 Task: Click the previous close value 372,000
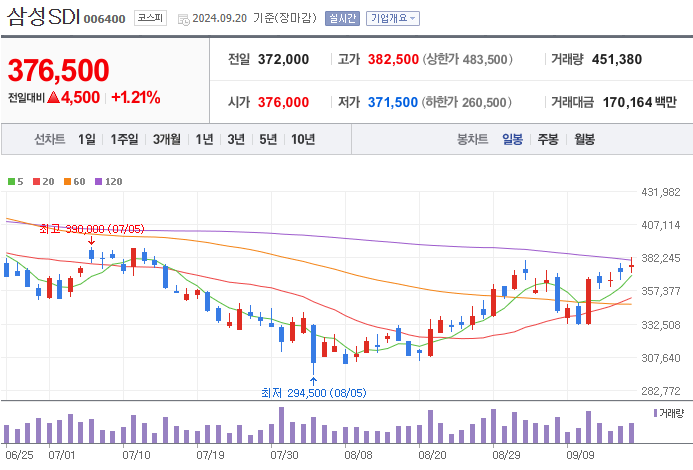tap(283, 59)
